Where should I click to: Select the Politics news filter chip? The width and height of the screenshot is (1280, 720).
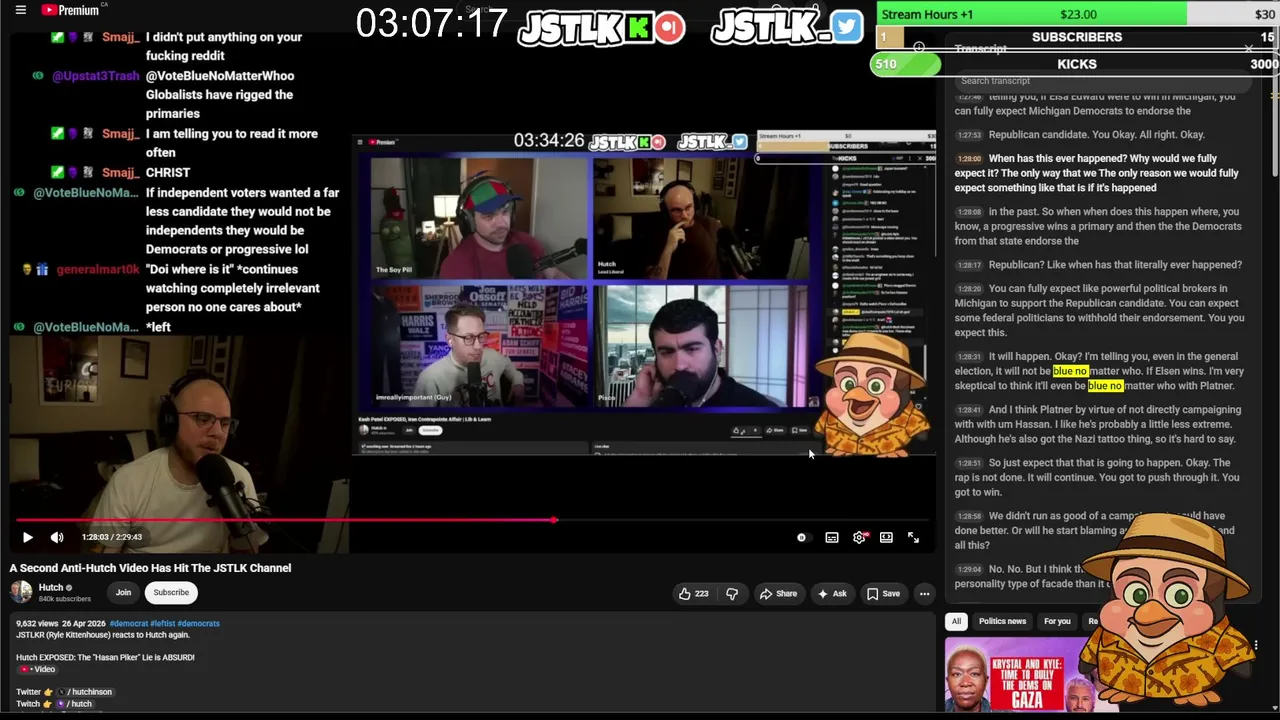point(1002,621)
